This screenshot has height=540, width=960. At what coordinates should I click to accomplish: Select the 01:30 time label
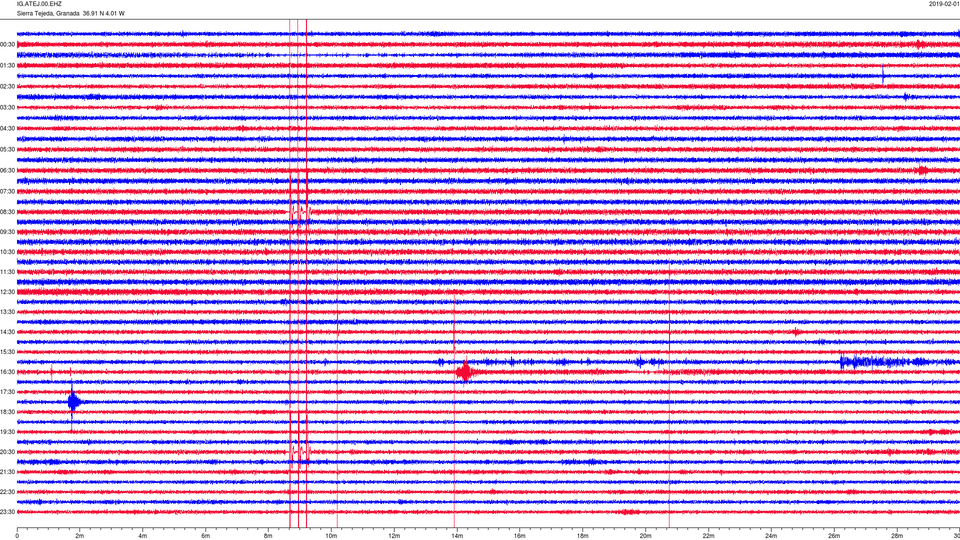[x=7, y=66]
